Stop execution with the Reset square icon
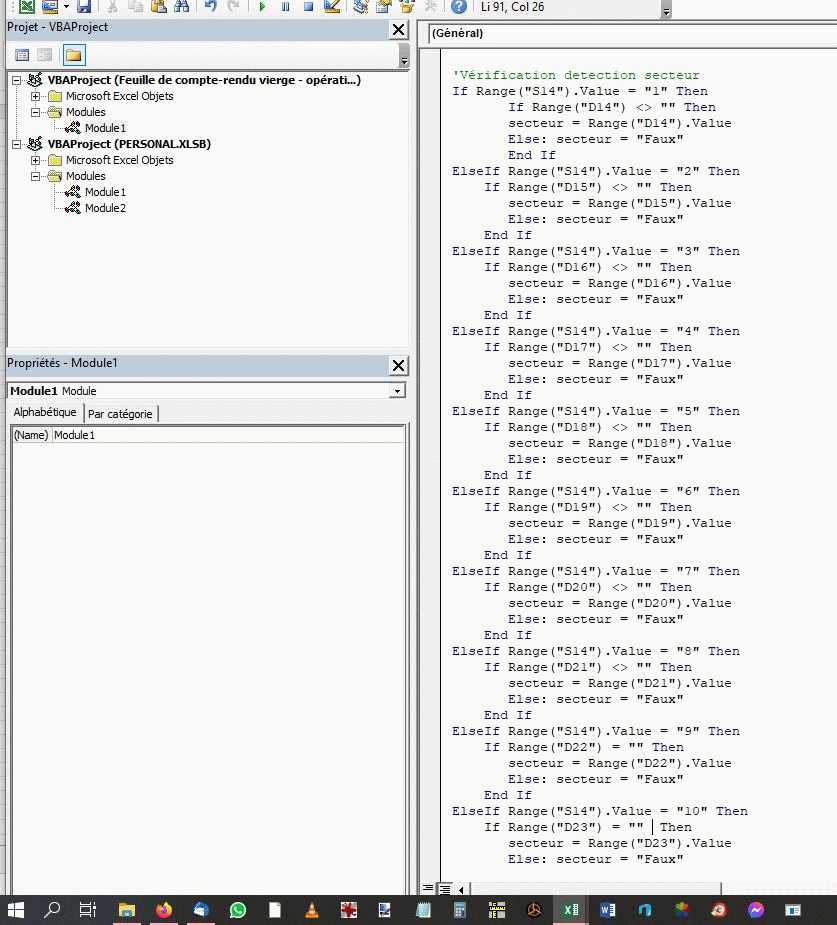 click(x=308, y=6)
